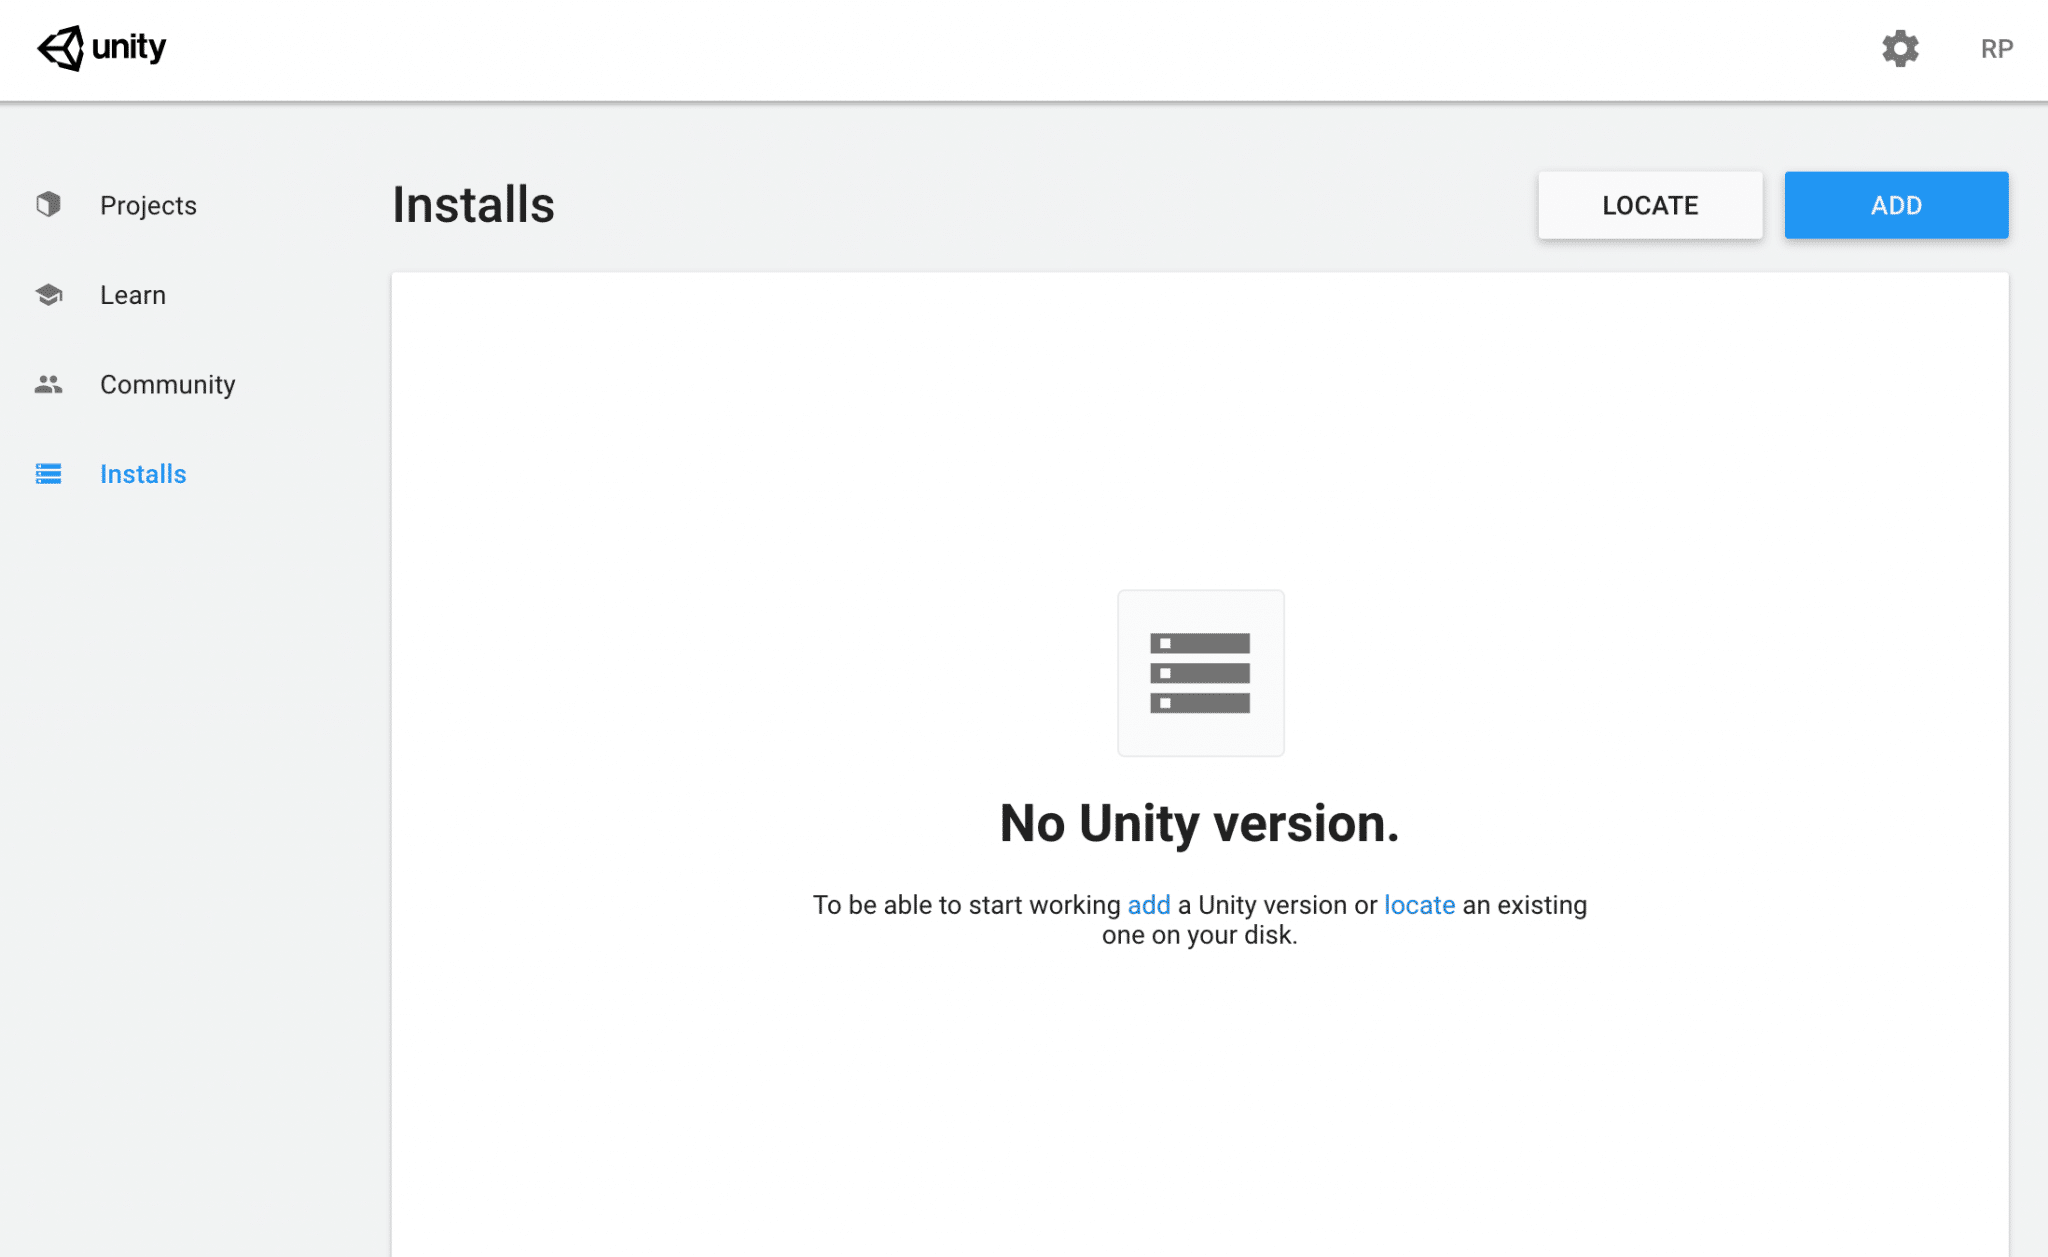Open Unity Hub settings gear
2048x1257 pixels.
(x=1900, y=48)
